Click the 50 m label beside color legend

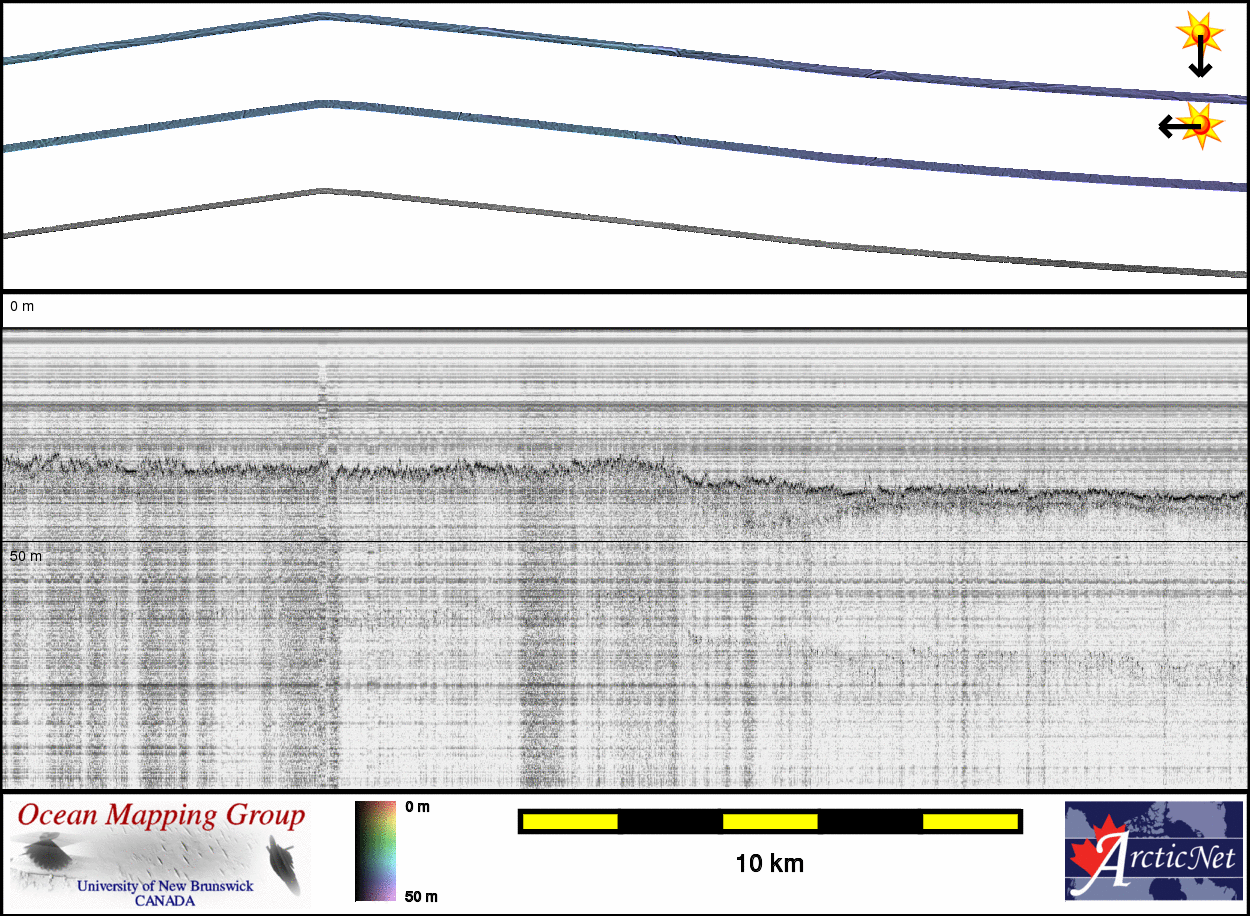420,896
